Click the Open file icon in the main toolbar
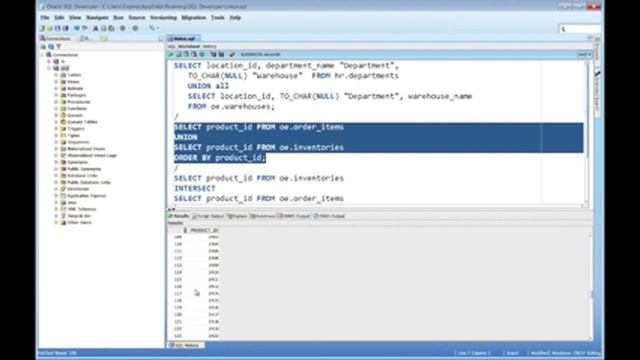Viewport: 640px width, 360px height. [50, 28]
